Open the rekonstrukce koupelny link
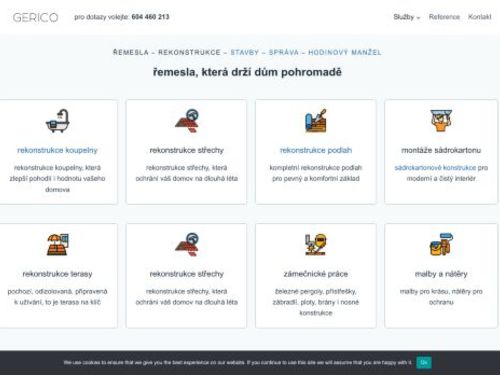The height and width of the screenshot is (375, 500). pos(57,150)
